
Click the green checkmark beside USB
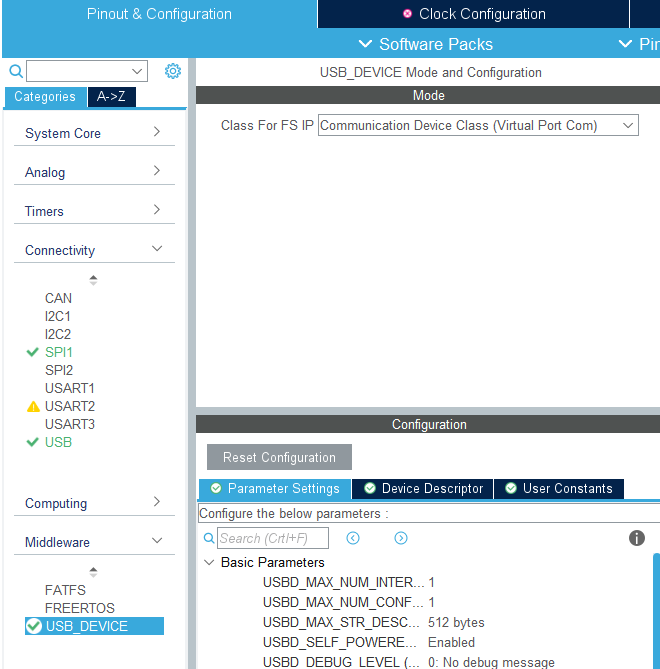click(x=32, y=442)
